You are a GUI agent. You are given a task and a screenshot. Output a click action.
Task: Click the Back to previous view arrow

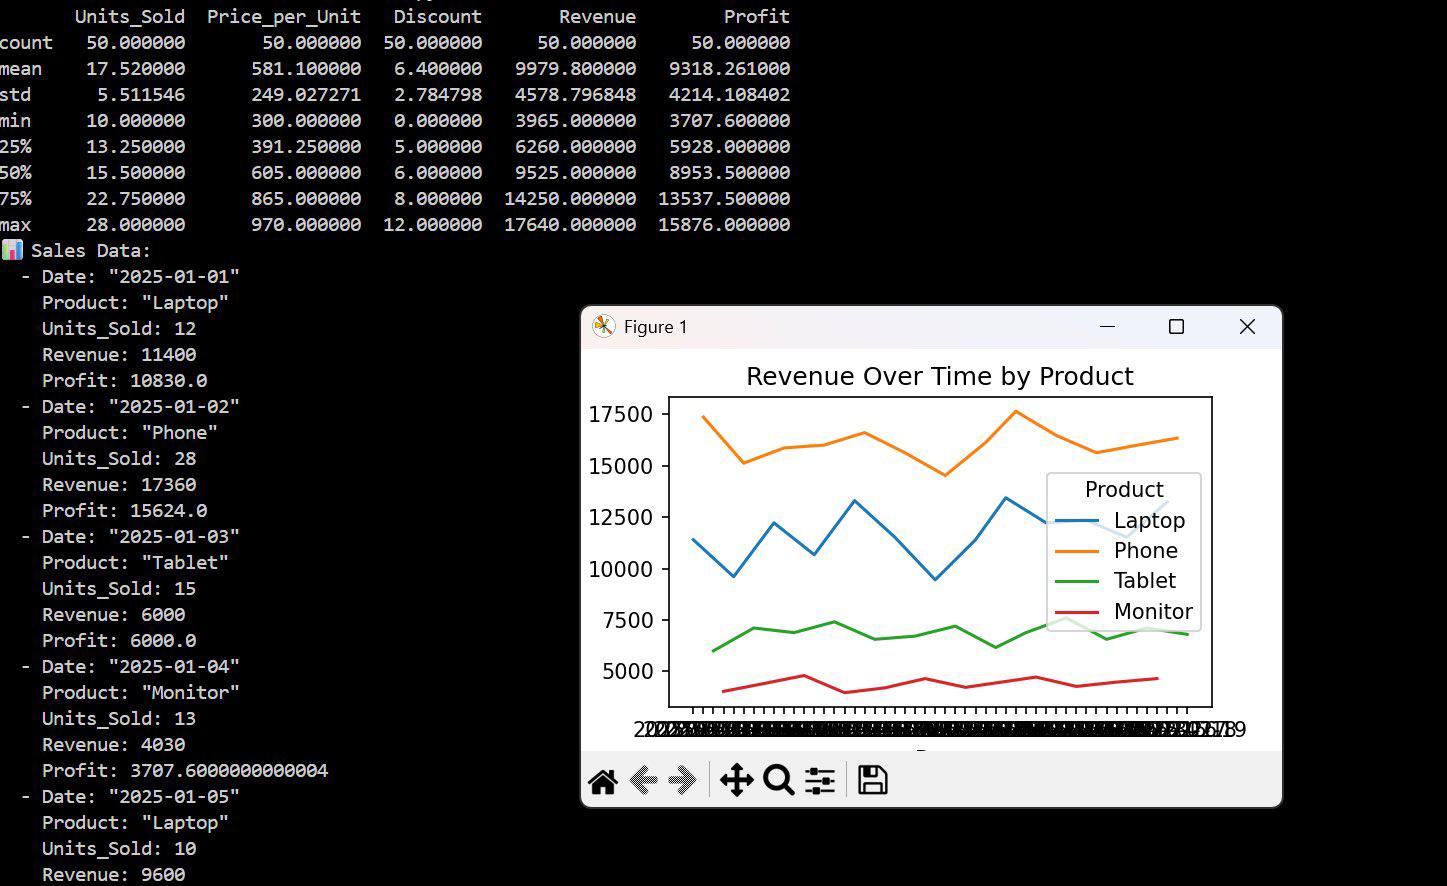pyautogui.click(x=644, y=780)
